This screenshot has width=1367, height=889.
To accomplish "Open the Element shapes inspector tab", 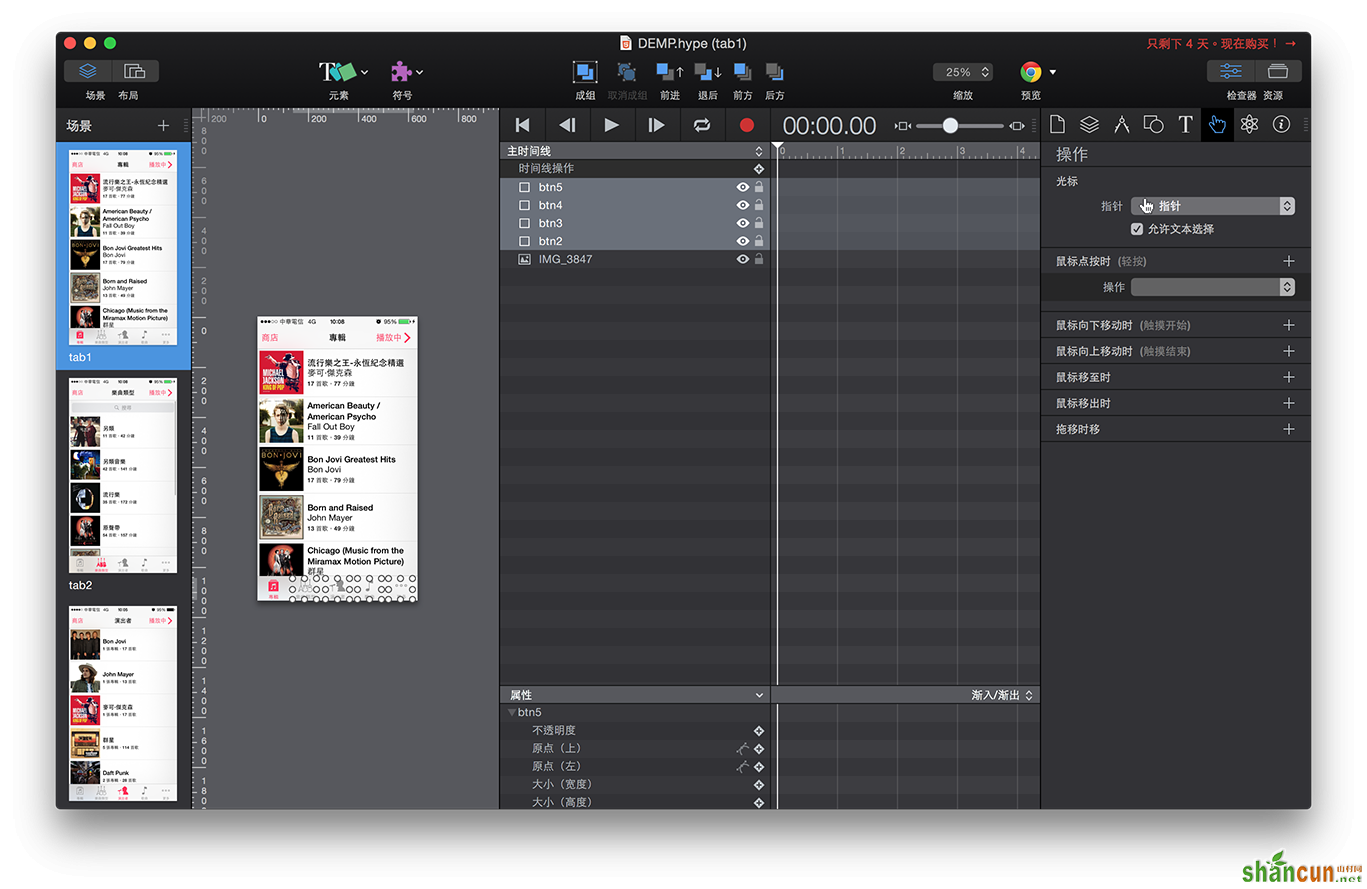I will tap(1153, 124).
